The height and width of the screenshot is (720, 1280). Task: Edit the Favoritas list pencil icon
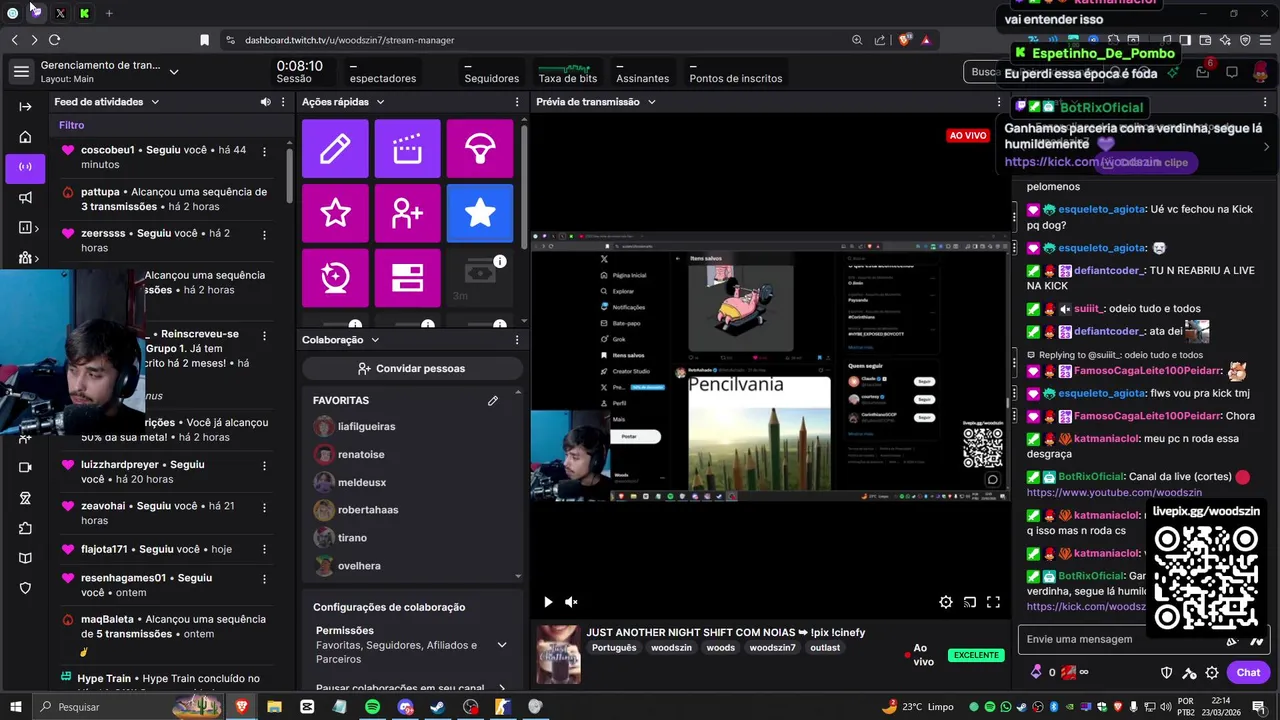[x=493, y=401]
